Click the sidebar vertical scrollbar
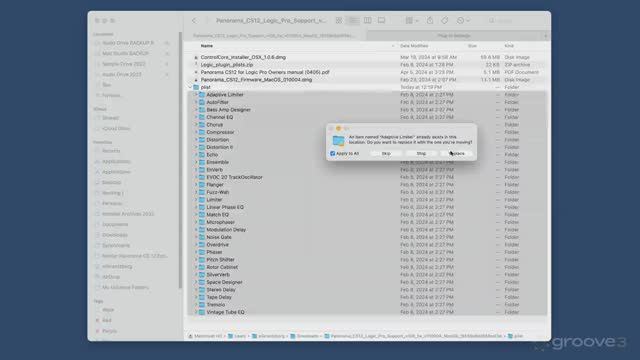The image size is (640, 360). [x=180, y=159]
